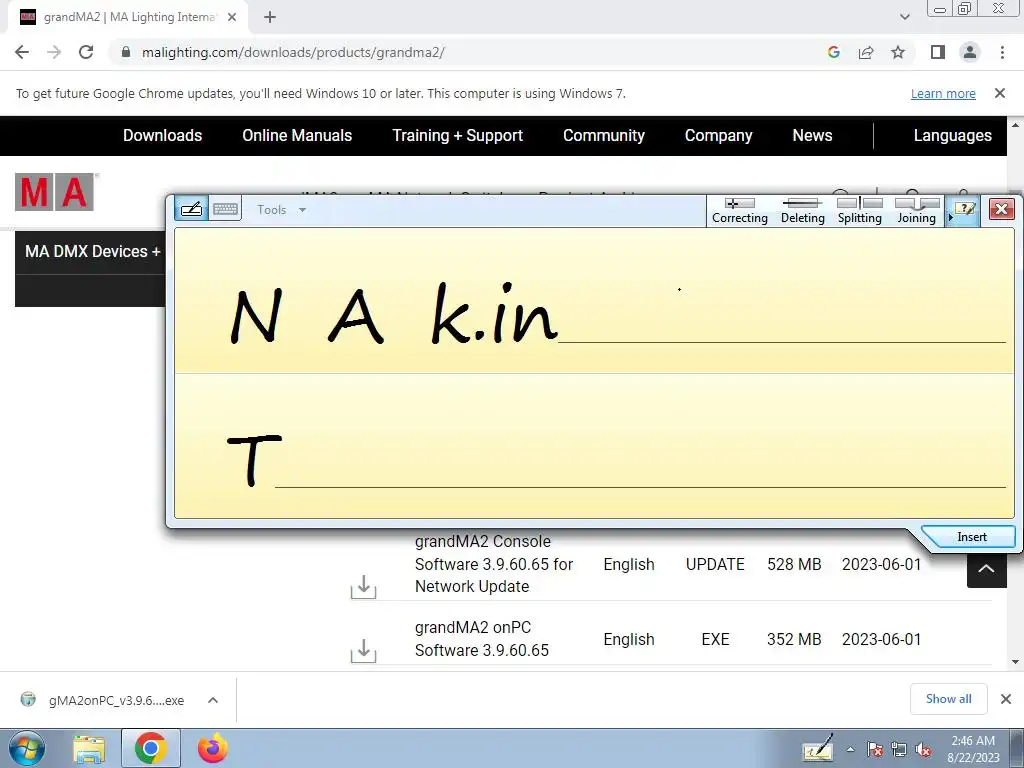Close the Tablet PC Input Panel

(x=1001, y=209)
